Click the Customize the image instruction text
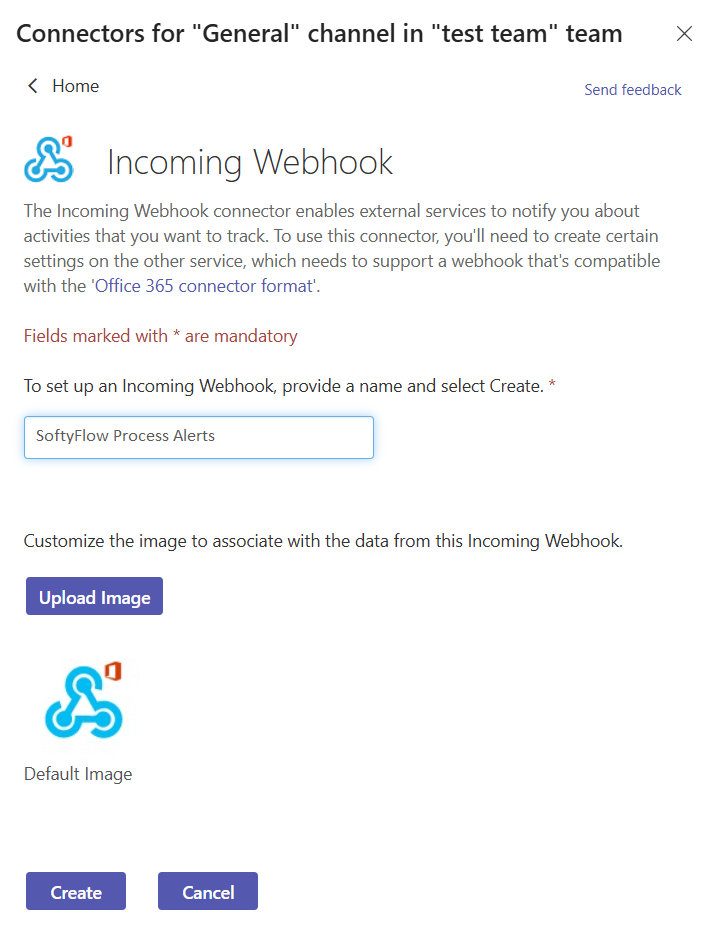This screenshot has width=714, height=928. pos(323,541)
